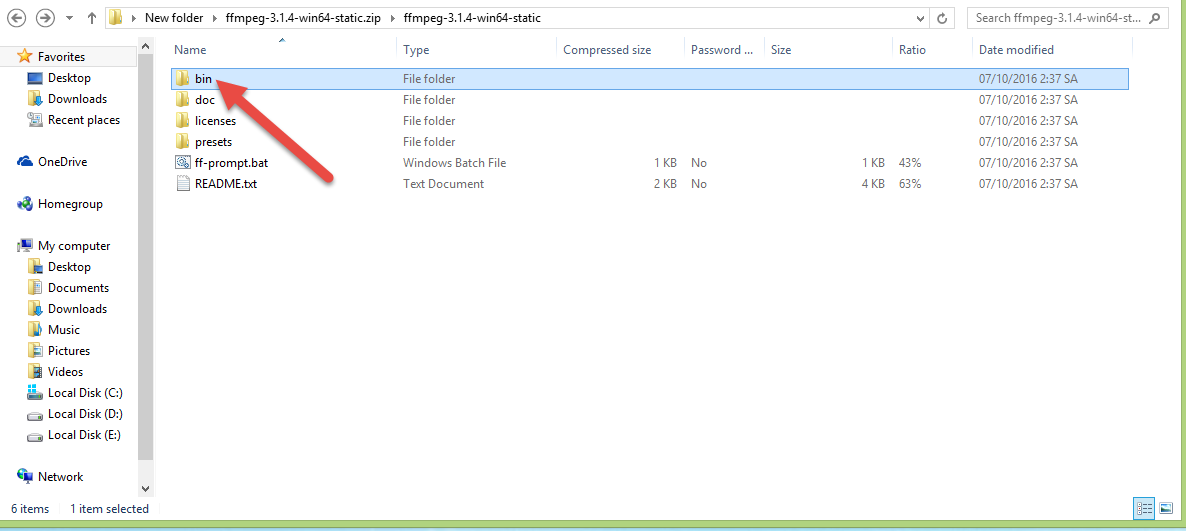Select the licenses folder icon

click(x=182, y=120)
